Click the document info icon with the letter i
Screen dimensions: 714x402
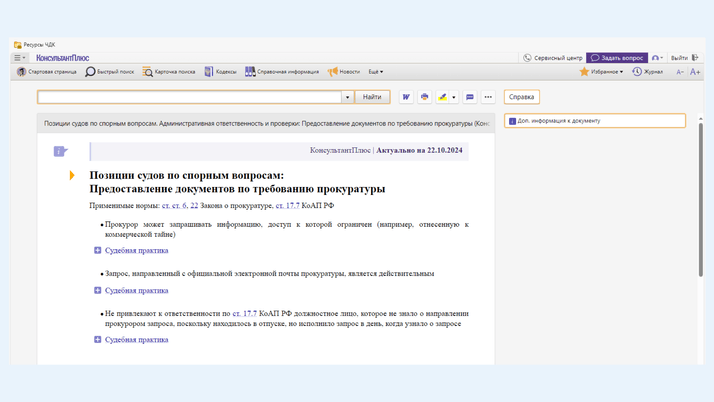tap(60, 151)
